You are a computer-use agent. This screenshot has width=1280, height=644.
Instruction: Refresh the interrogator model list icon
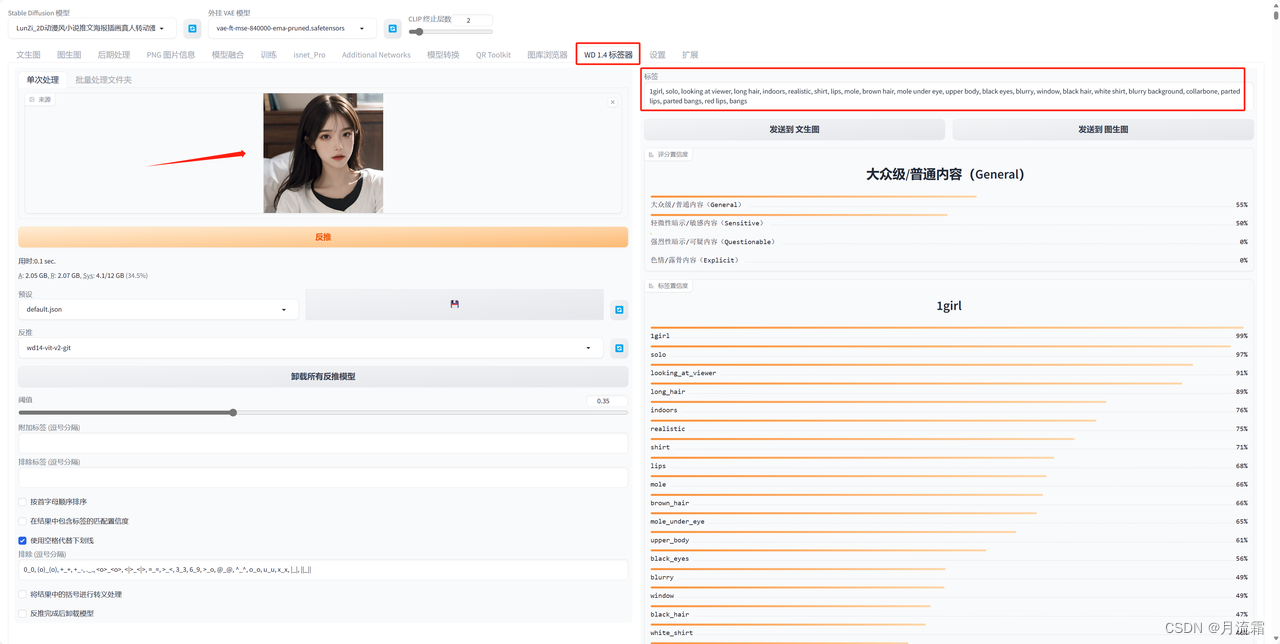pos(619,348)
